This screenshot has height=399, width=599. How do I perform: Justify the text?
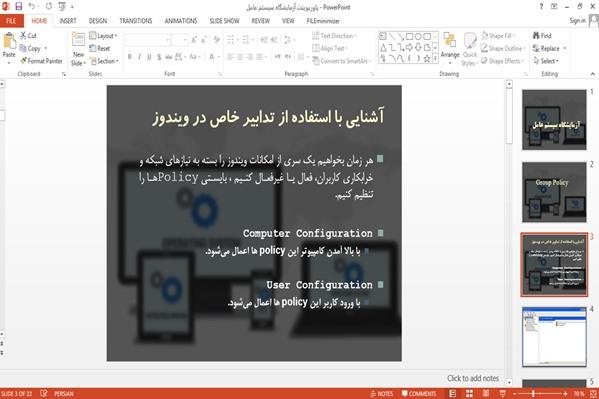[x=260, y=57]
